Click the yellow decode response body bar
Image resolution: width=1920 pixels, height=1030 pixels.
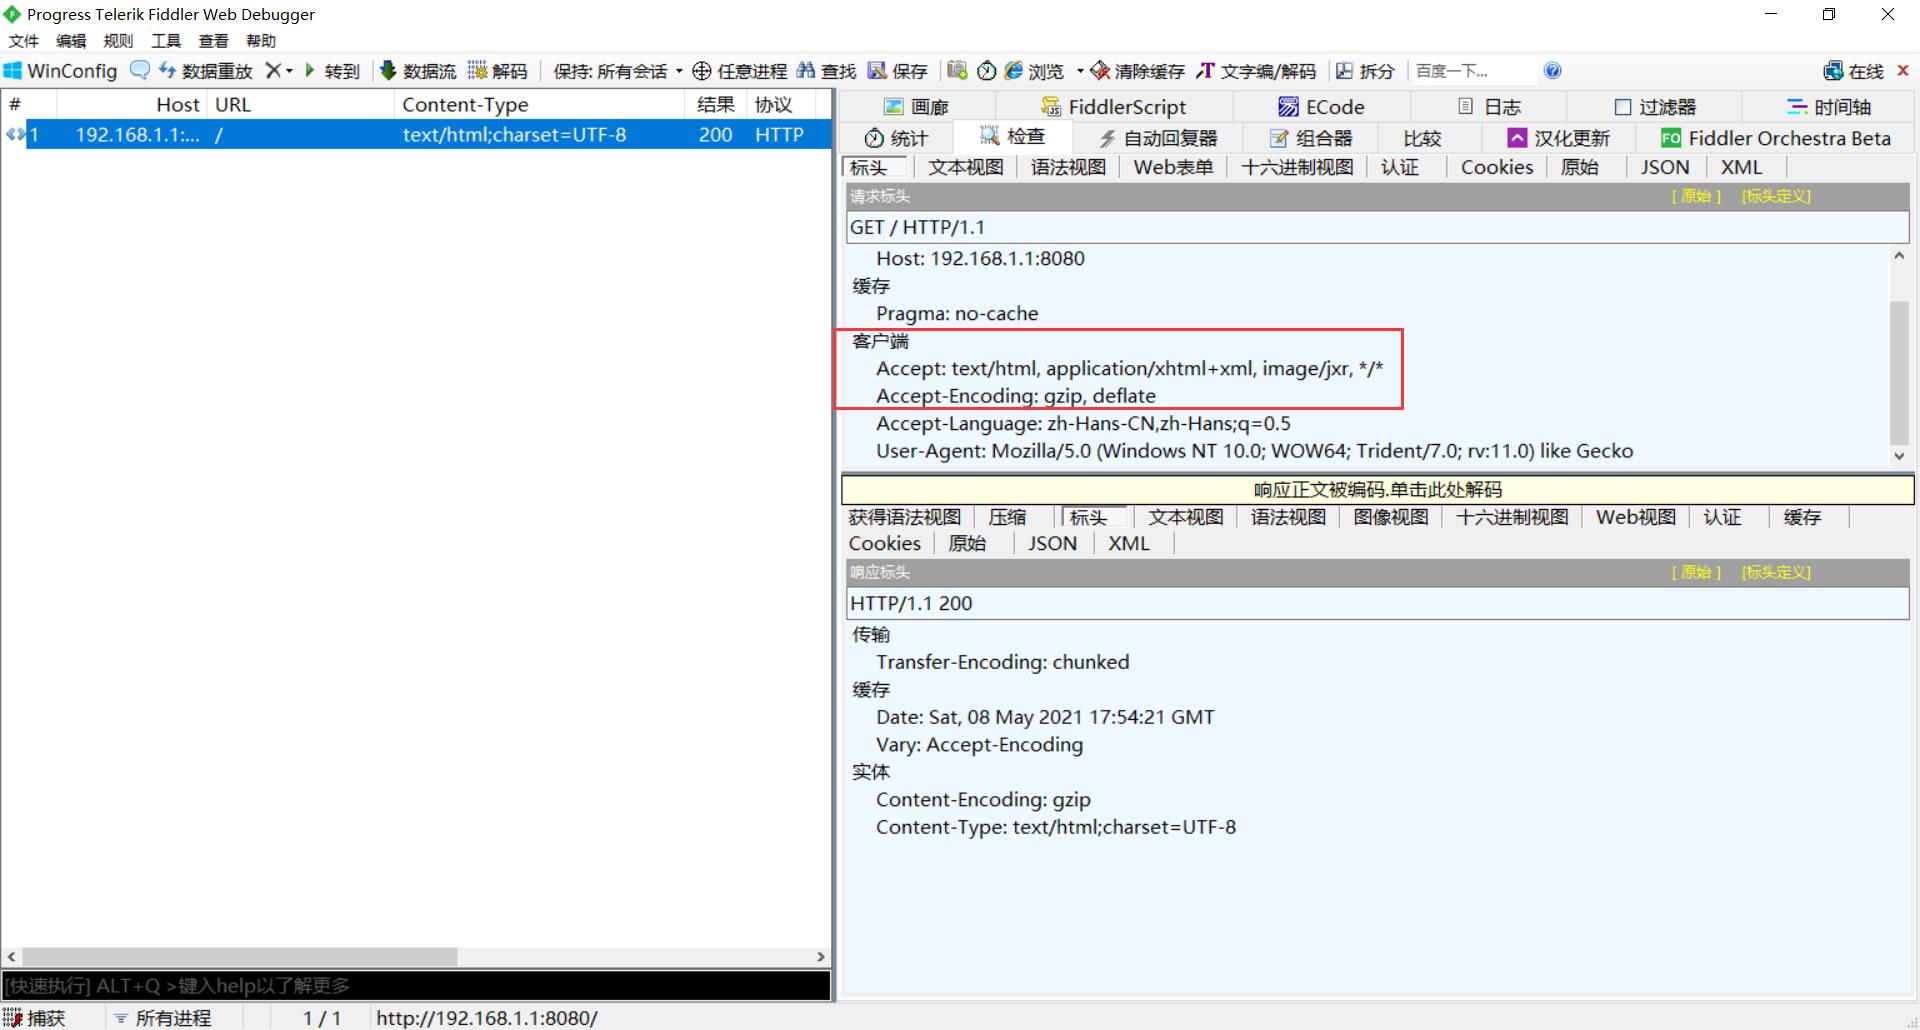coord(1377,490)
